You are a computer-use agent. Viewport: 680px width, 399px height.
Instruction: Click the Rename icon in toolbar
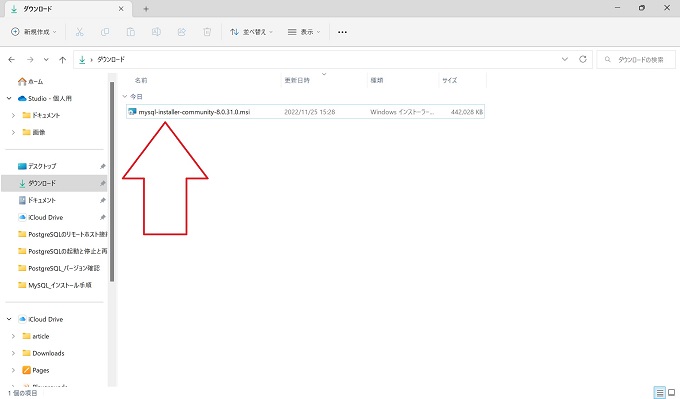pos(156,32)
